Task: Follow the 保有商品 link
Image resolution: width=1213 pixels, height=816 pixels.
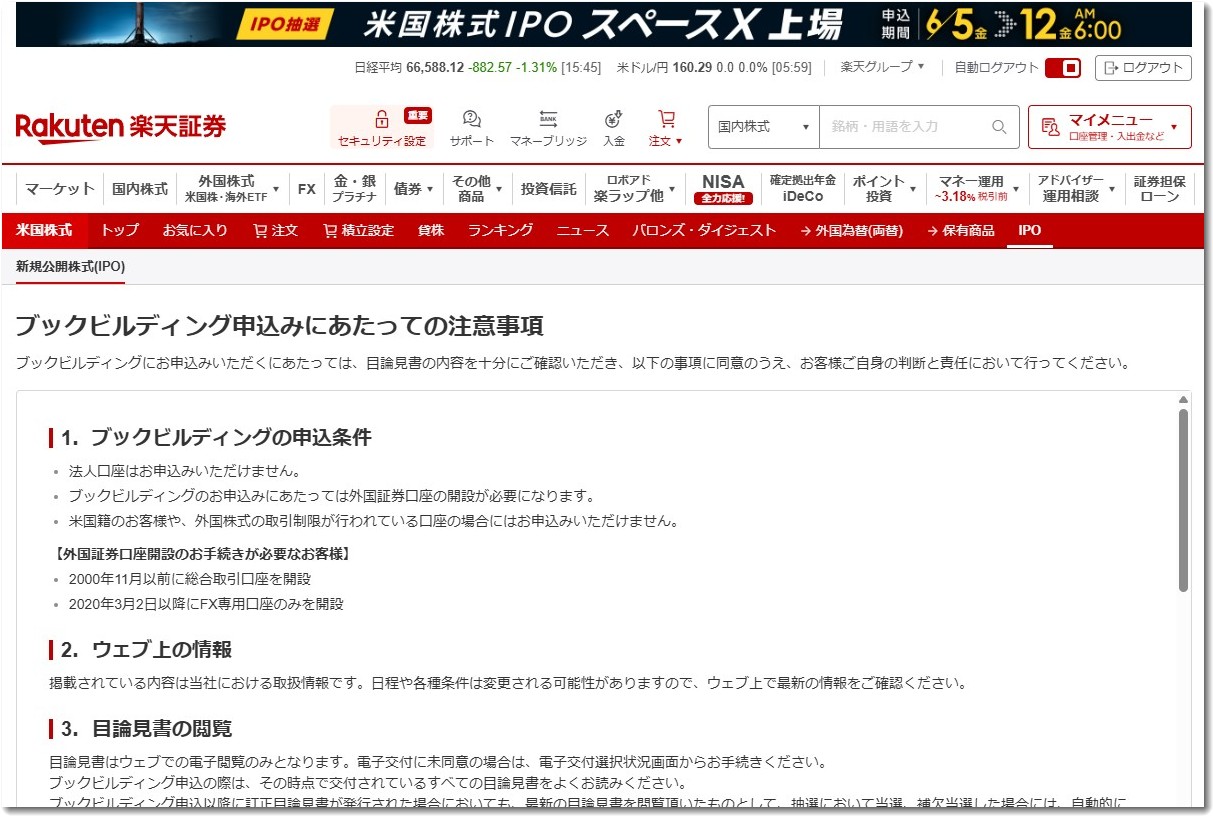Action: point(961,230)
